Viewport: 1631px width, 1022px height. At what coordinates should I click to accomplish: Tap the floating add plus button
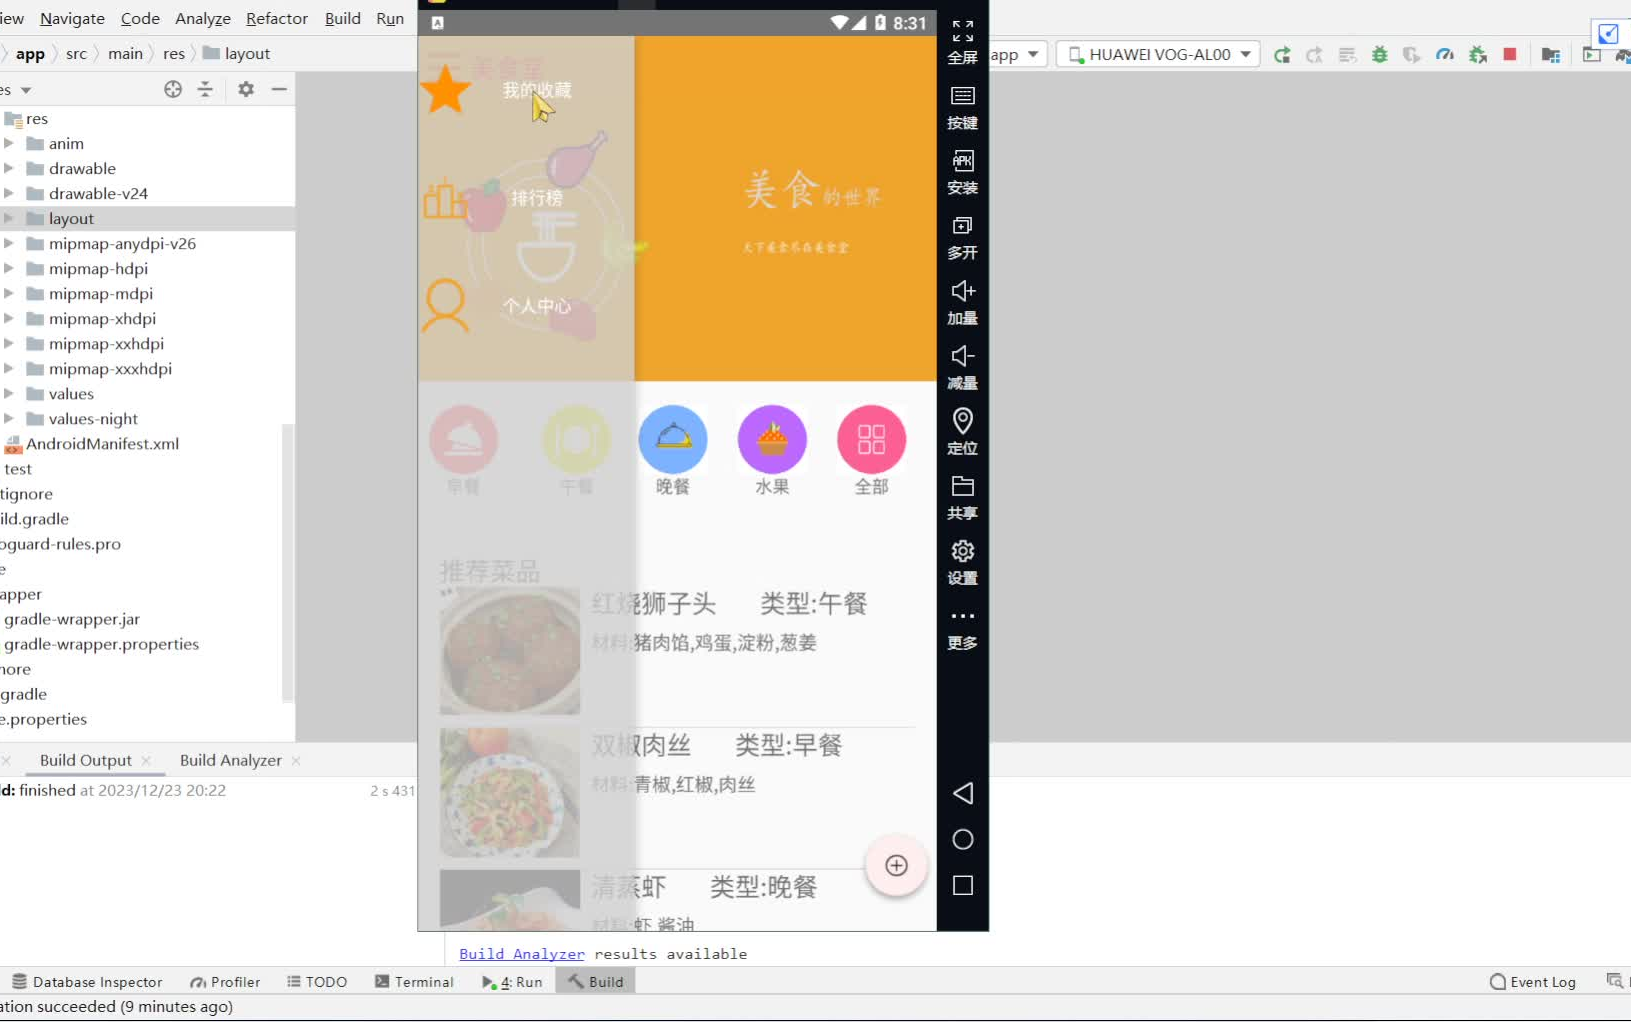(897, 866)
